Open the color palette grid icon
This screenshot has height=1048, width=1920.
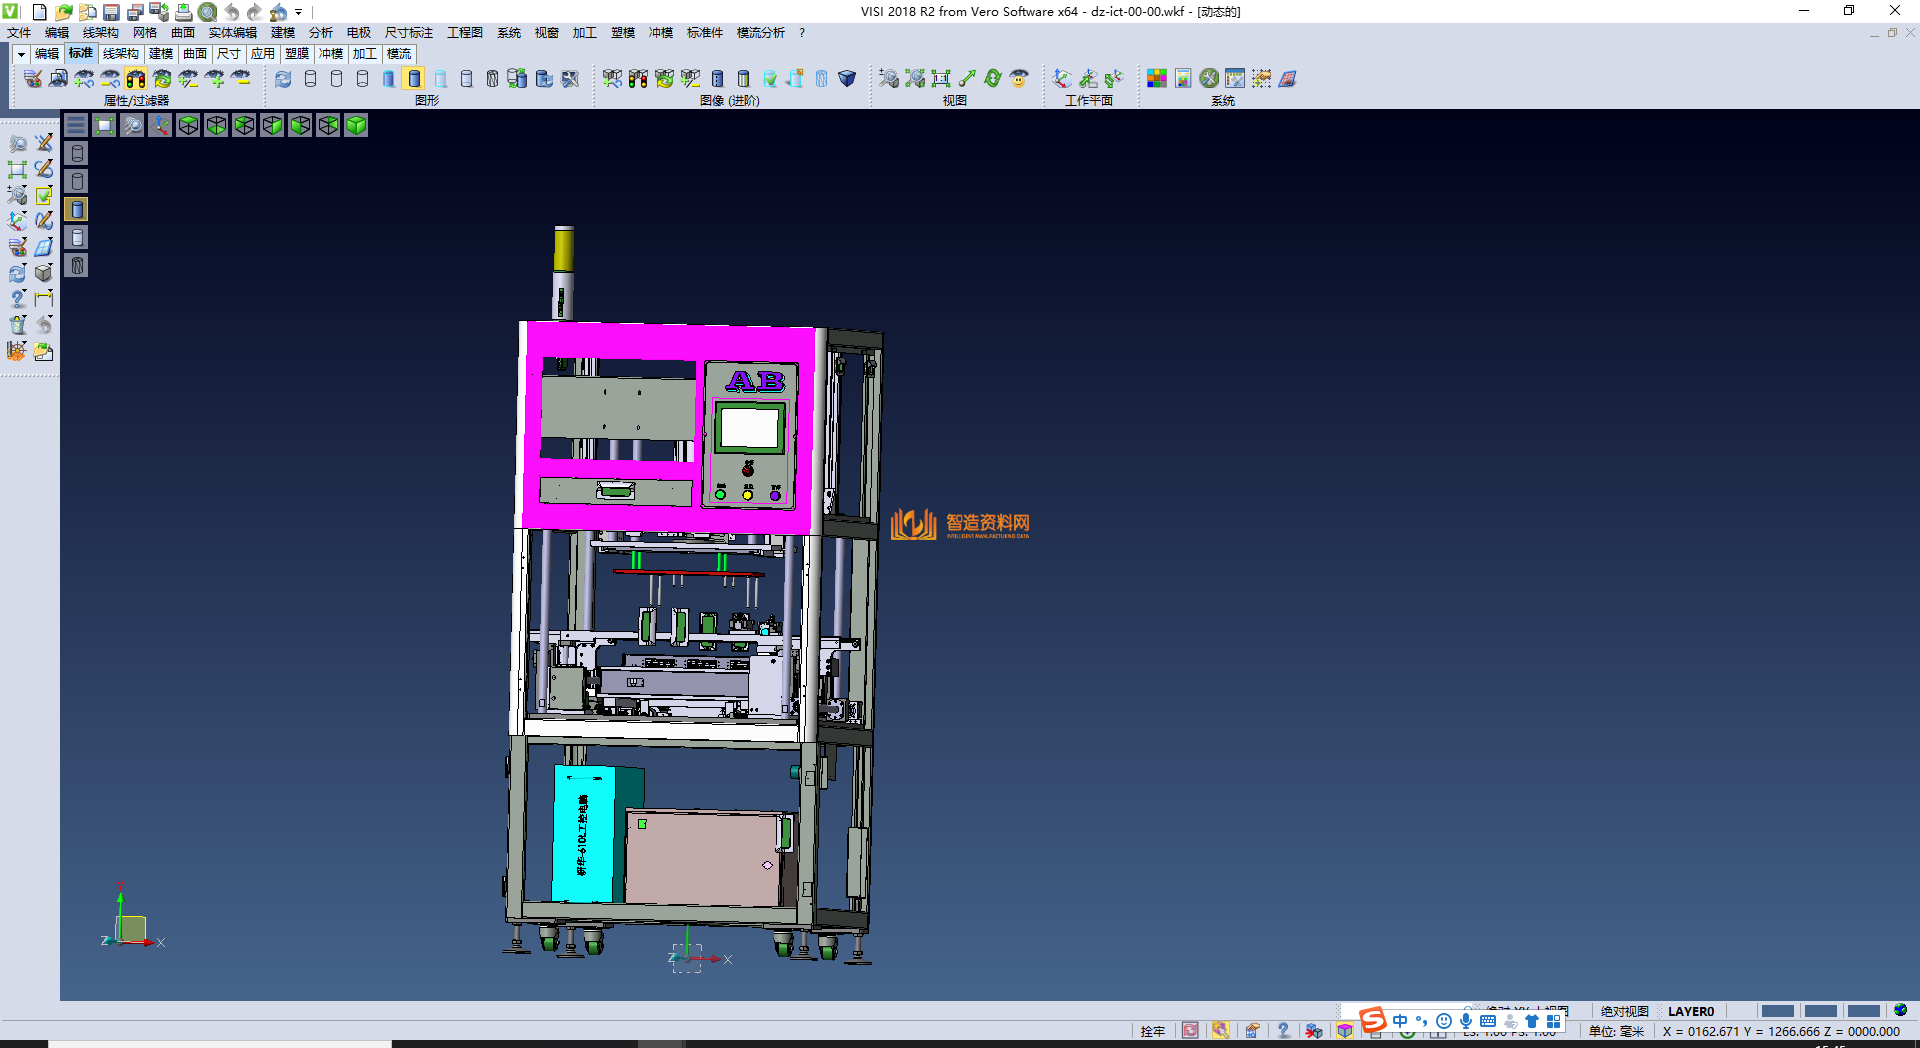1157,79
